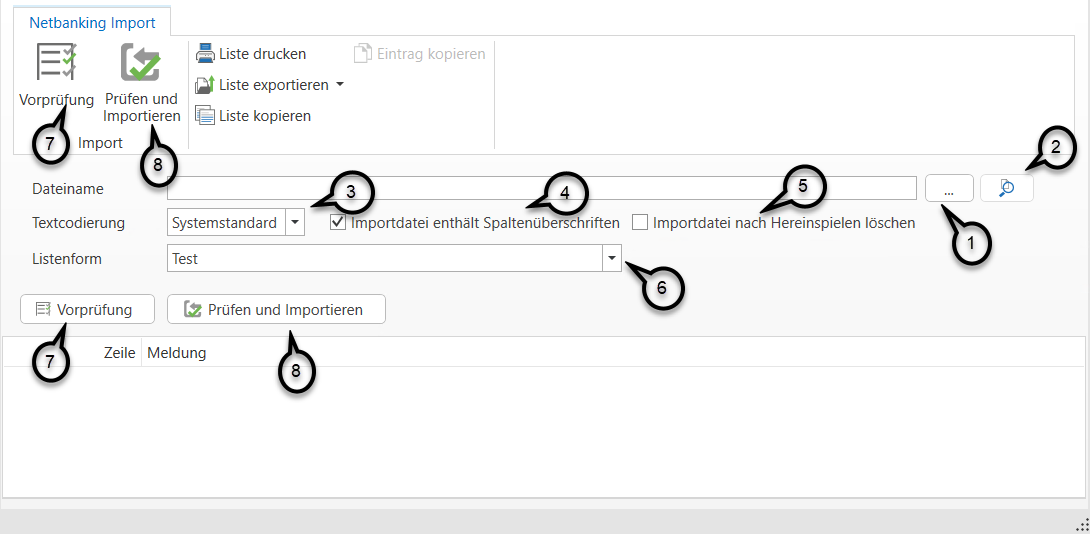This screenshot has width=1090, height=534.
Task: Click the Liste drucken printer icon
Action: coord(205,53)
